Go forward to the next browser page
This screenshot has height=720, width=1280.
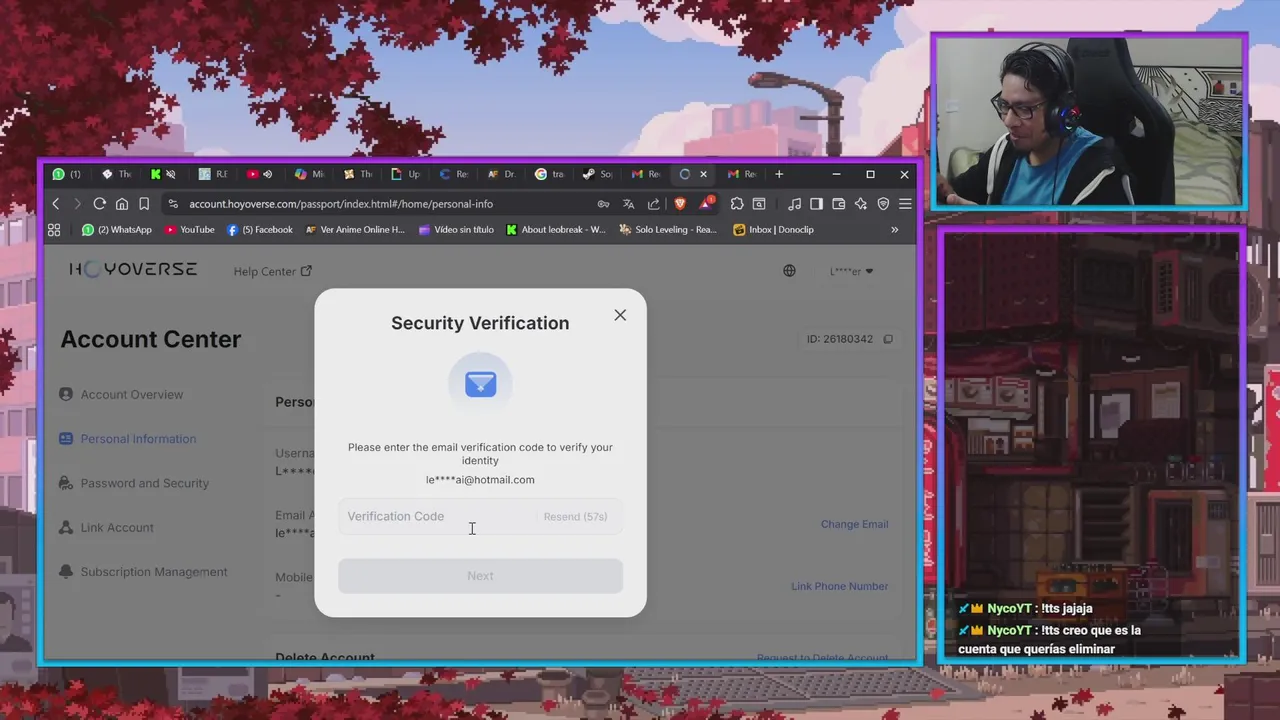78,204
